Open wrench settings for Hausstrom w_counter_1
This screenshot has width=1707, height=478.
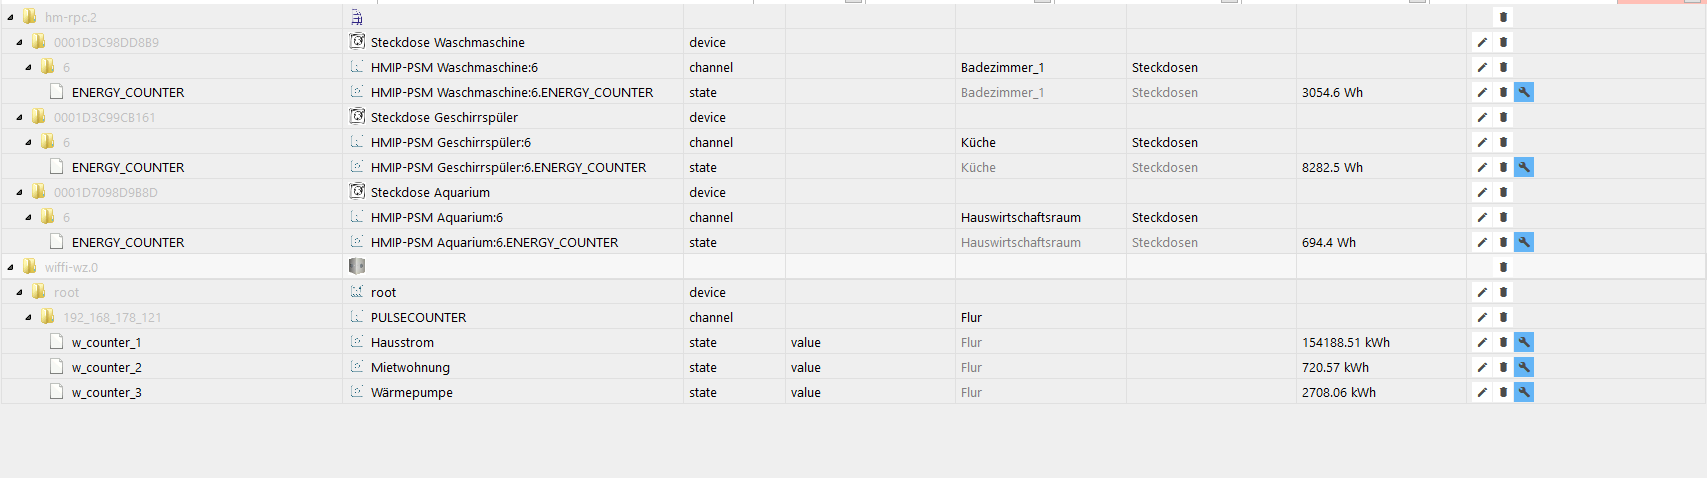click(1523, 342)
